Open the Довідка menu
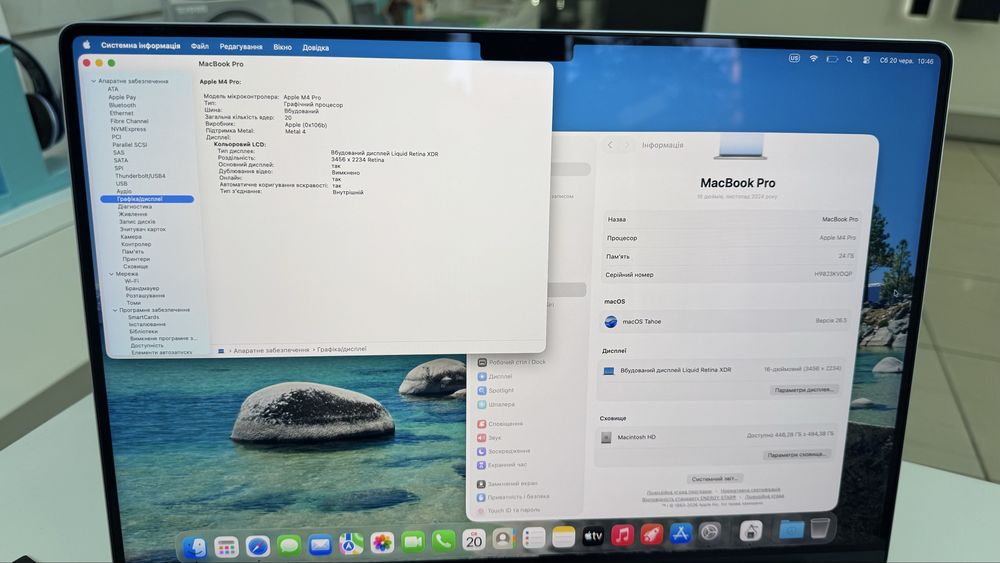Viewport: 1000px width, 563px height. tap(316, 47)
